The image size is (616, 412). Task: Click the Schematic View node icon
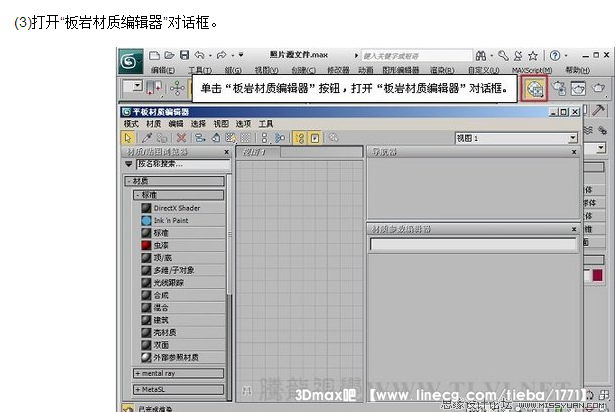click(x=177, y=88)
